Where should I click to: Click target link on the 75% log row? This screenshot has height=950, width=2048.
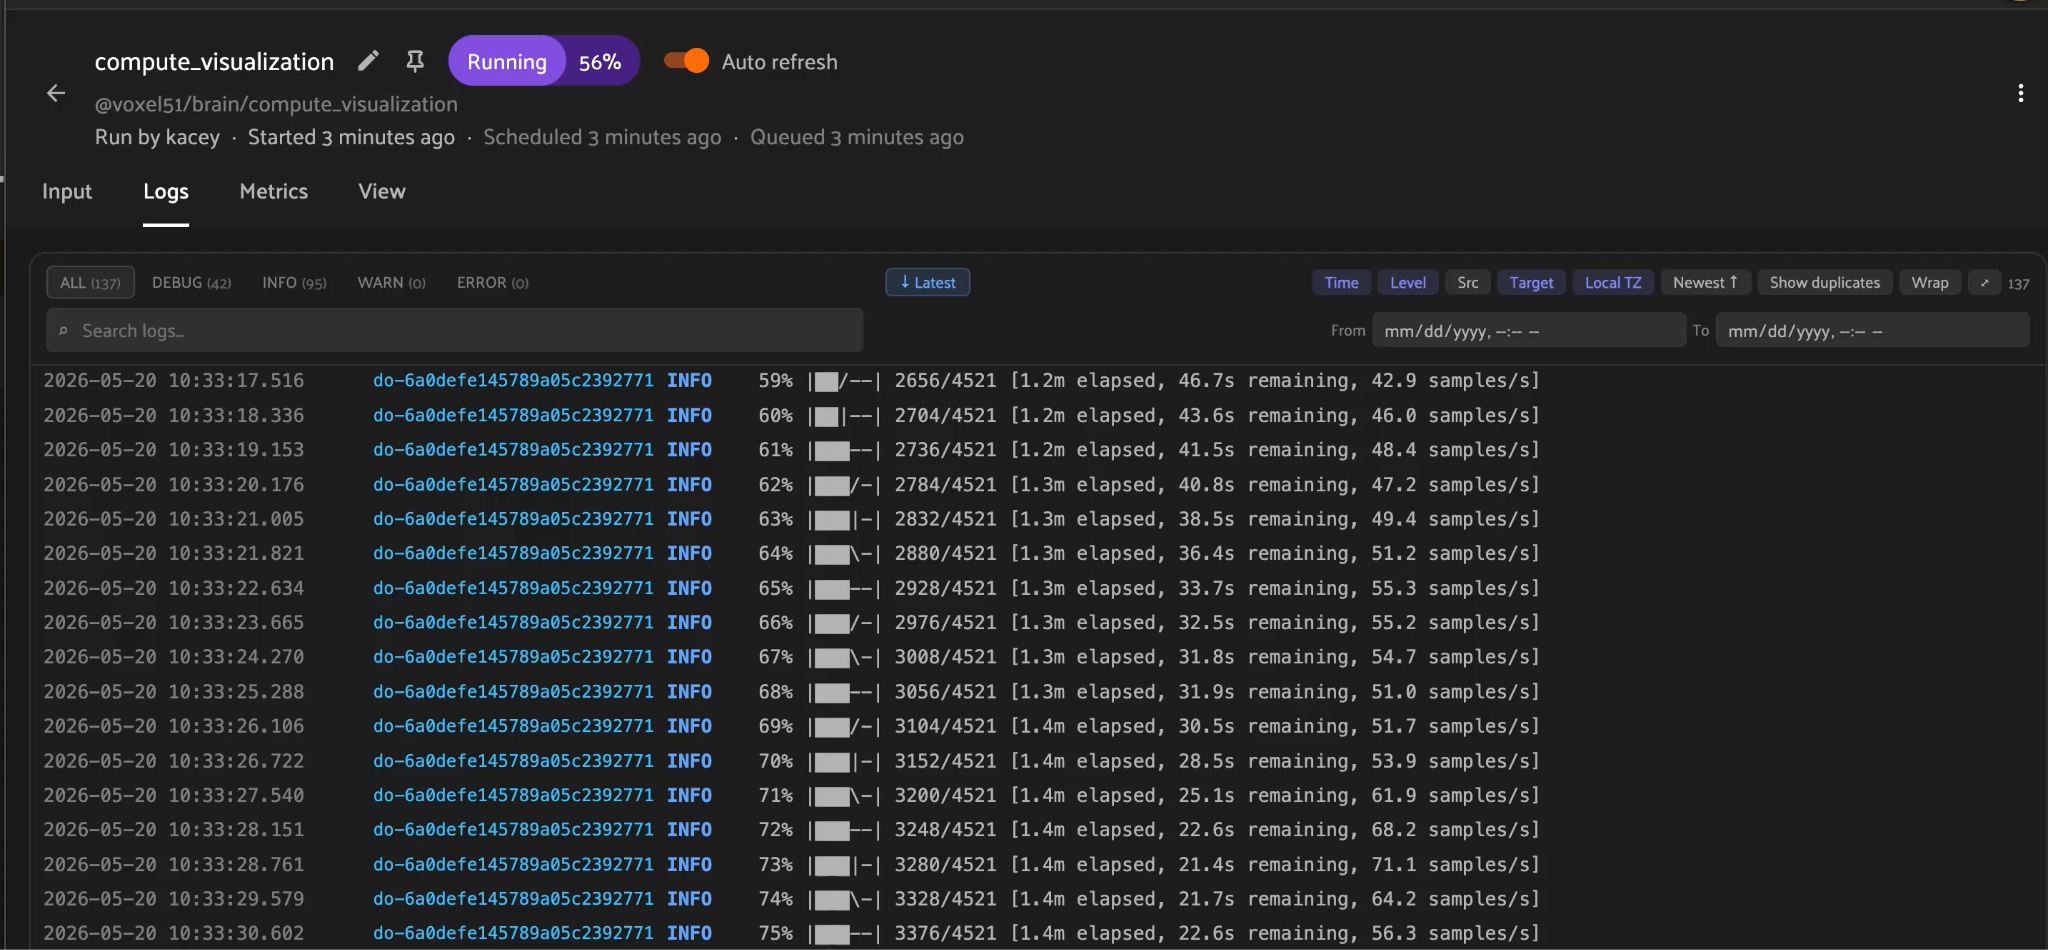[513, 933]
